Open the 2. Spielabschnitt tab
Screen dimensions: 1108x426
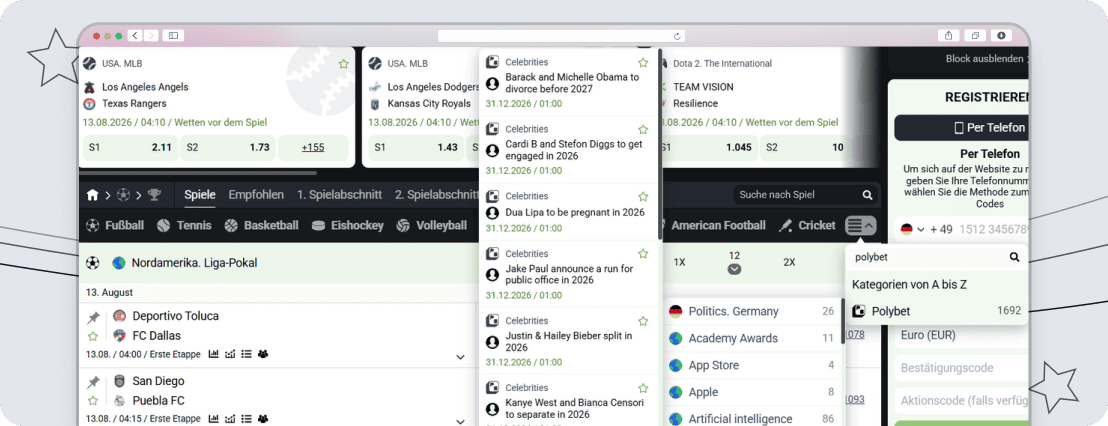[437, 195]
